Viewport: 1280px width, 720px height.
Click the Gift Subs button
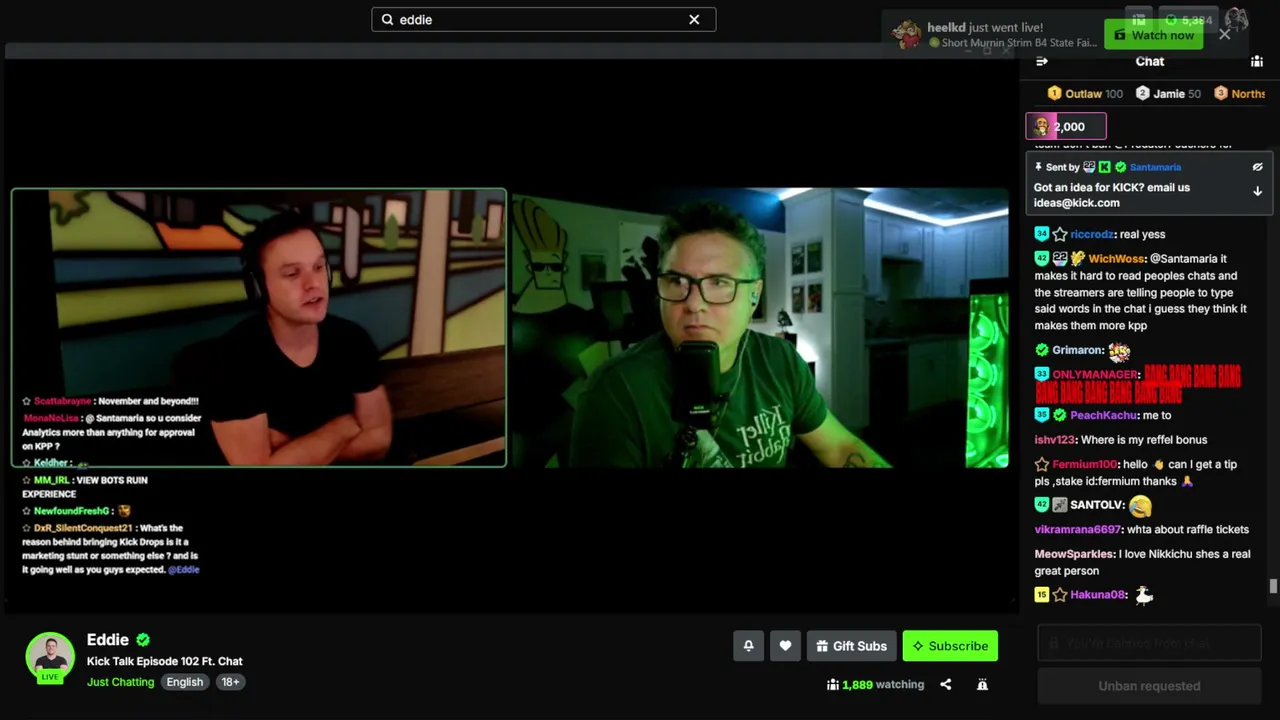coord(851,646)
